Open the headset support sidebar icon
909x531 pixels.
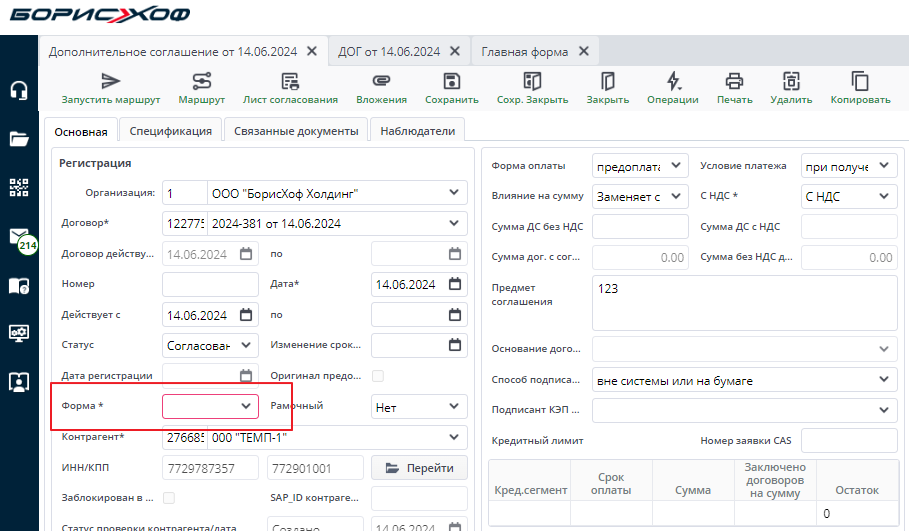18,91
